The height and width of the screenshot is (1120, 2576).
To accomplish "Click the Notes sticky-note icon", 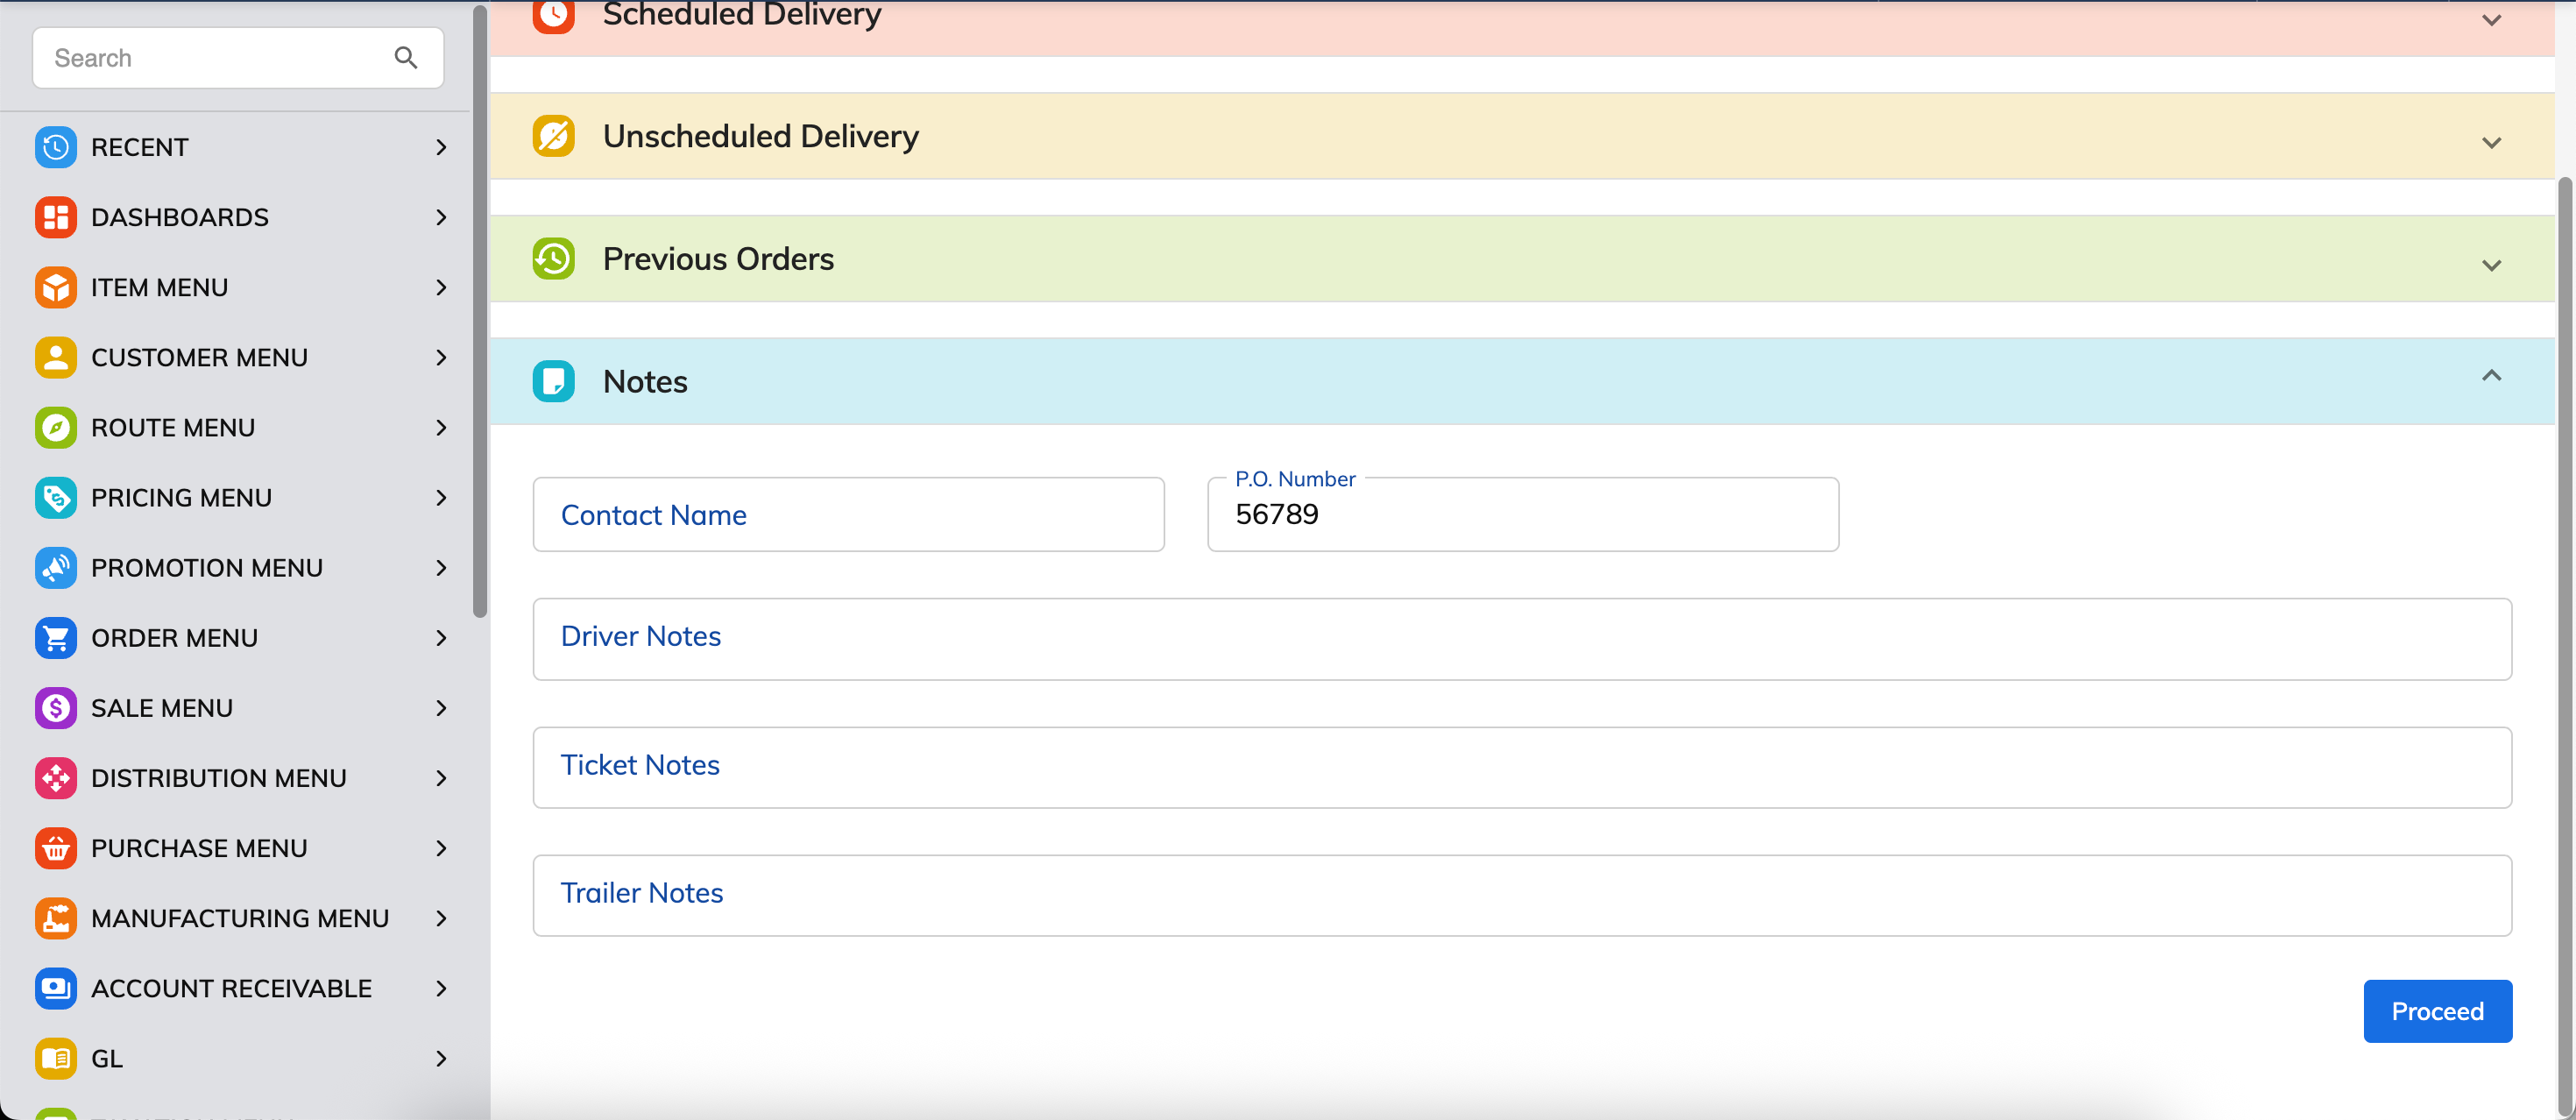I will tap(554, 381).
